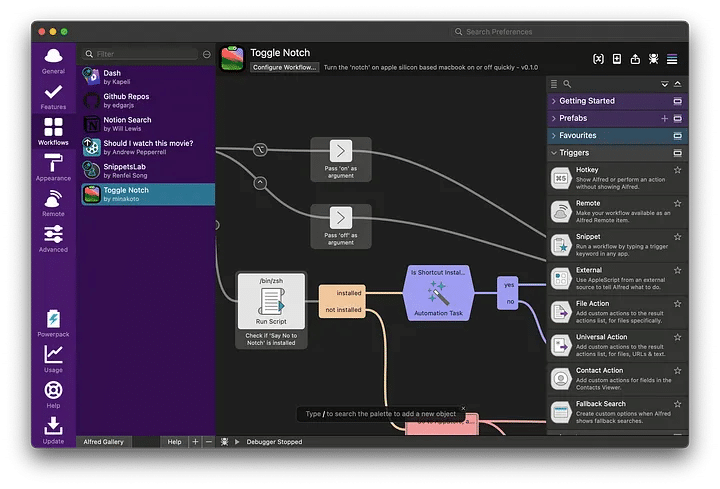Click the Search Preferences field
The height and width of the screenshot is (489, 720).
tap(568, 32)
